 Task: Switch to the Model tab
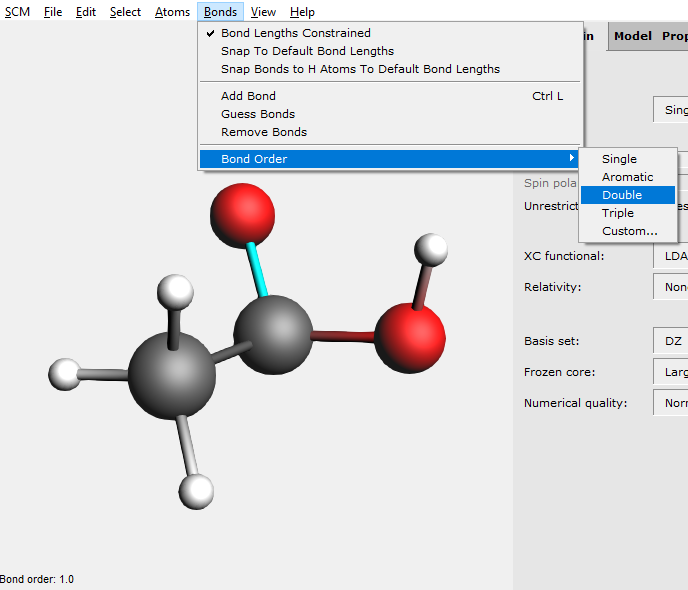[x=633, y=36]
